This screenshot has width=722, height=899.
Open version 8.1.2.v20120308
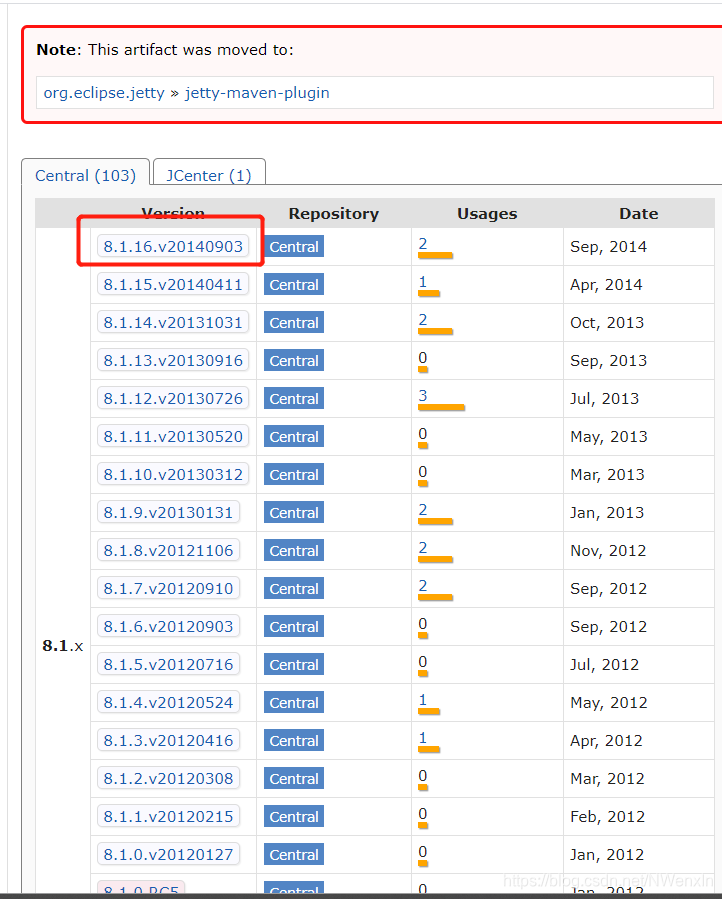[169, 778]
